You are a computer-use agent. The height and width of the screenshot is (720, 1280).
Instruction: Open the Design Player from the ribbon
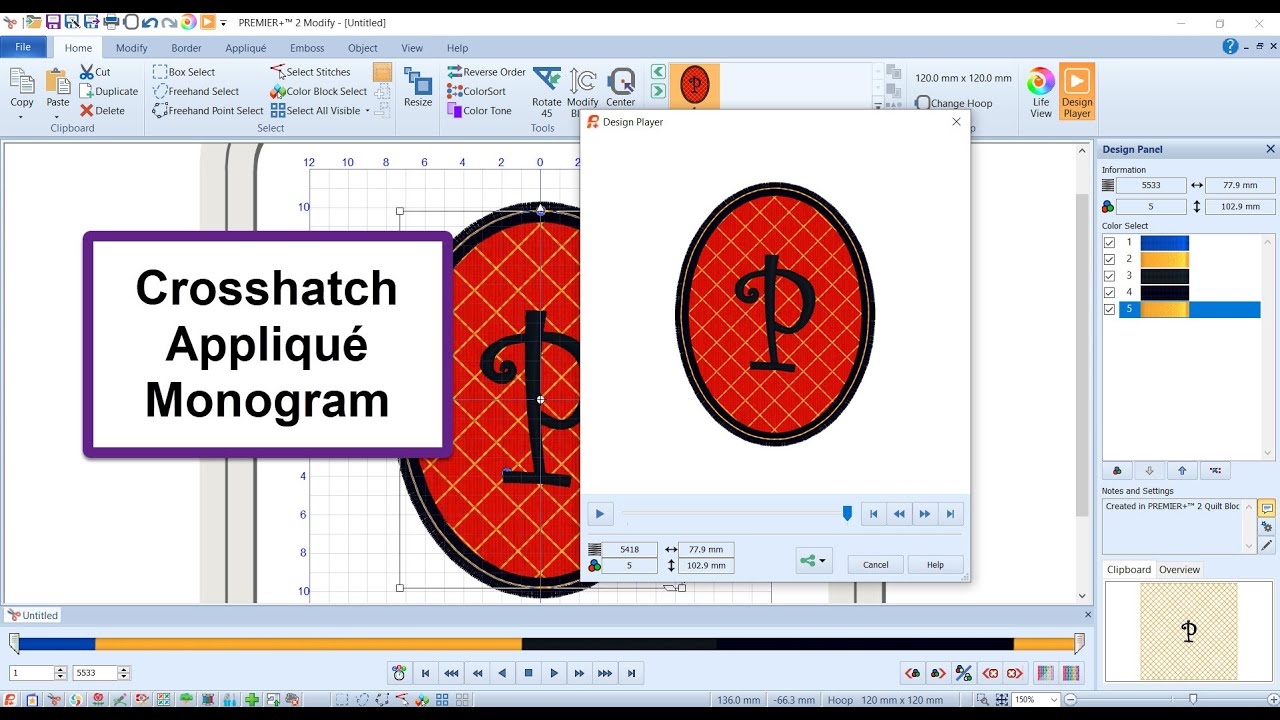(x=1077, y=92)
